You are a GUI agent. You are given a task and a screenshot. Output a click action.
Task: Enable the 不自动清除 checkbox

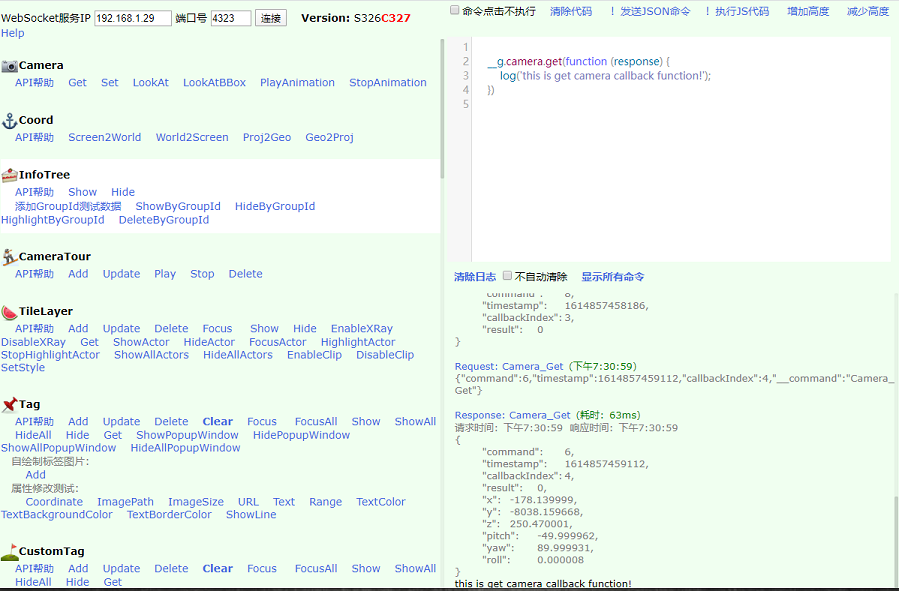point(508,276)
